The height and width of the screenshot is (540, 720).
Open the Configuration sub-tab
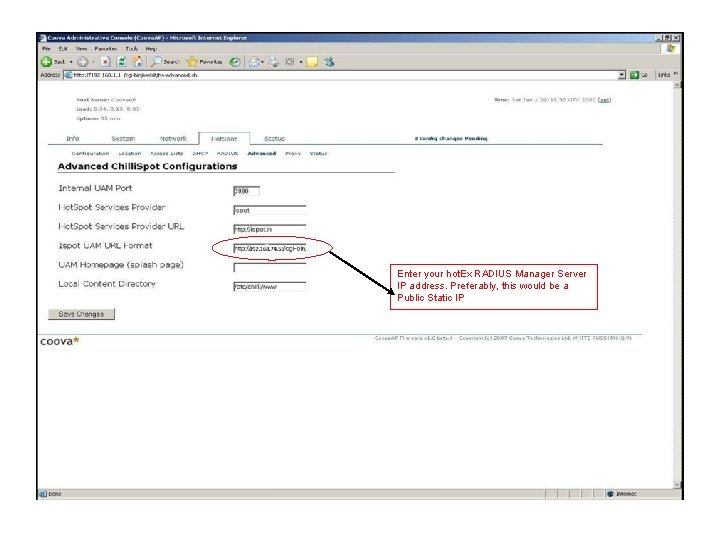pyautogui.click(x=90, y=153)
